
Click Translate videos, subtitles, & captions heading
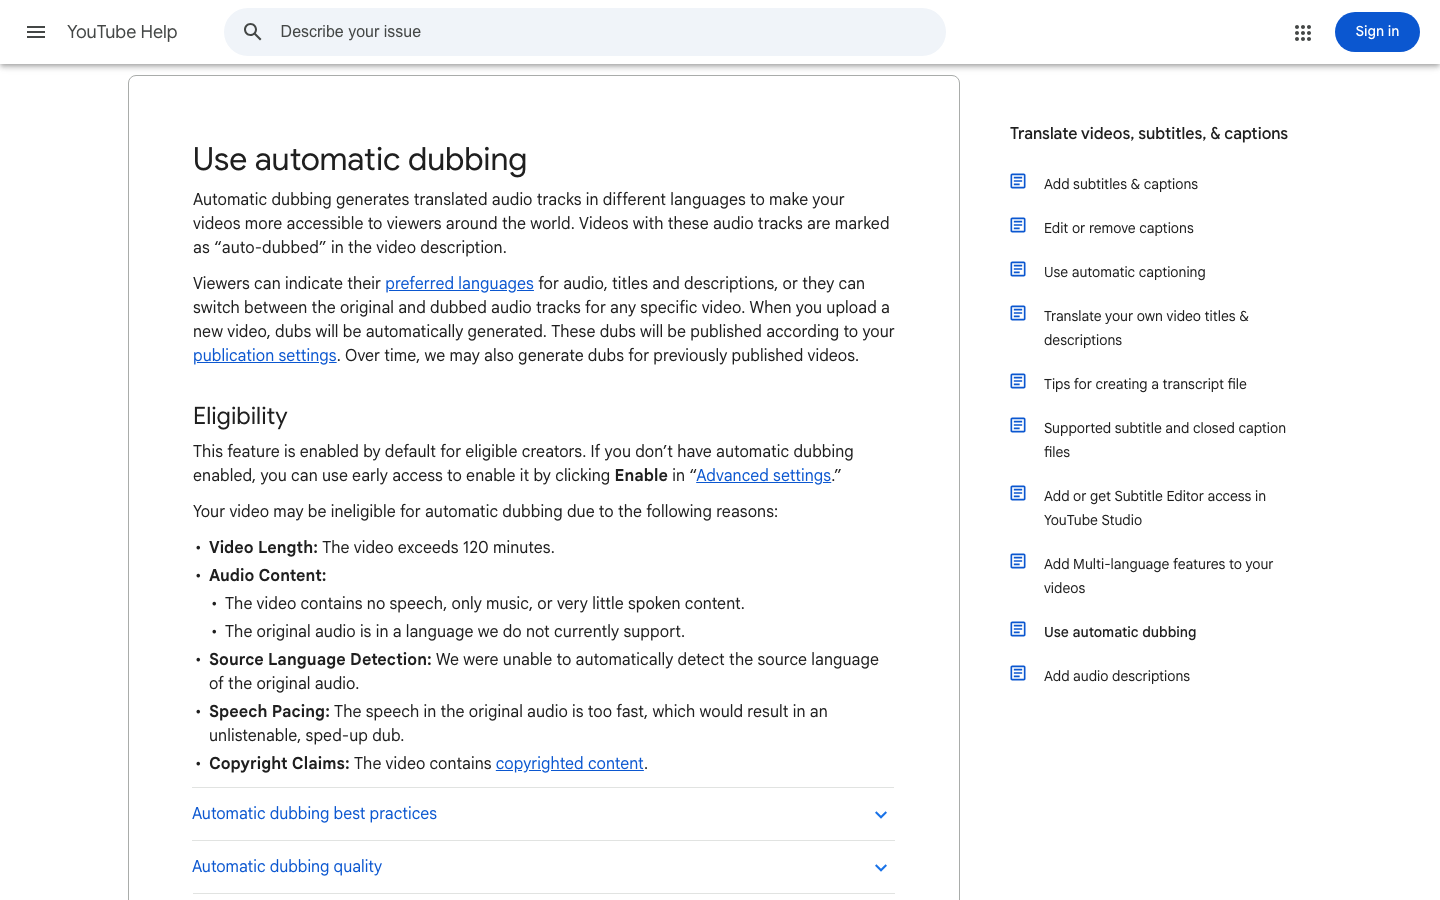coord(1149,134)
